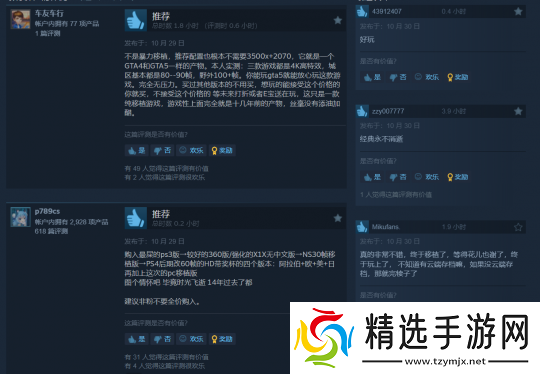Click '帐户内拥有 2,928 项产品' text
Screen dimensions: 540x374
71,222
